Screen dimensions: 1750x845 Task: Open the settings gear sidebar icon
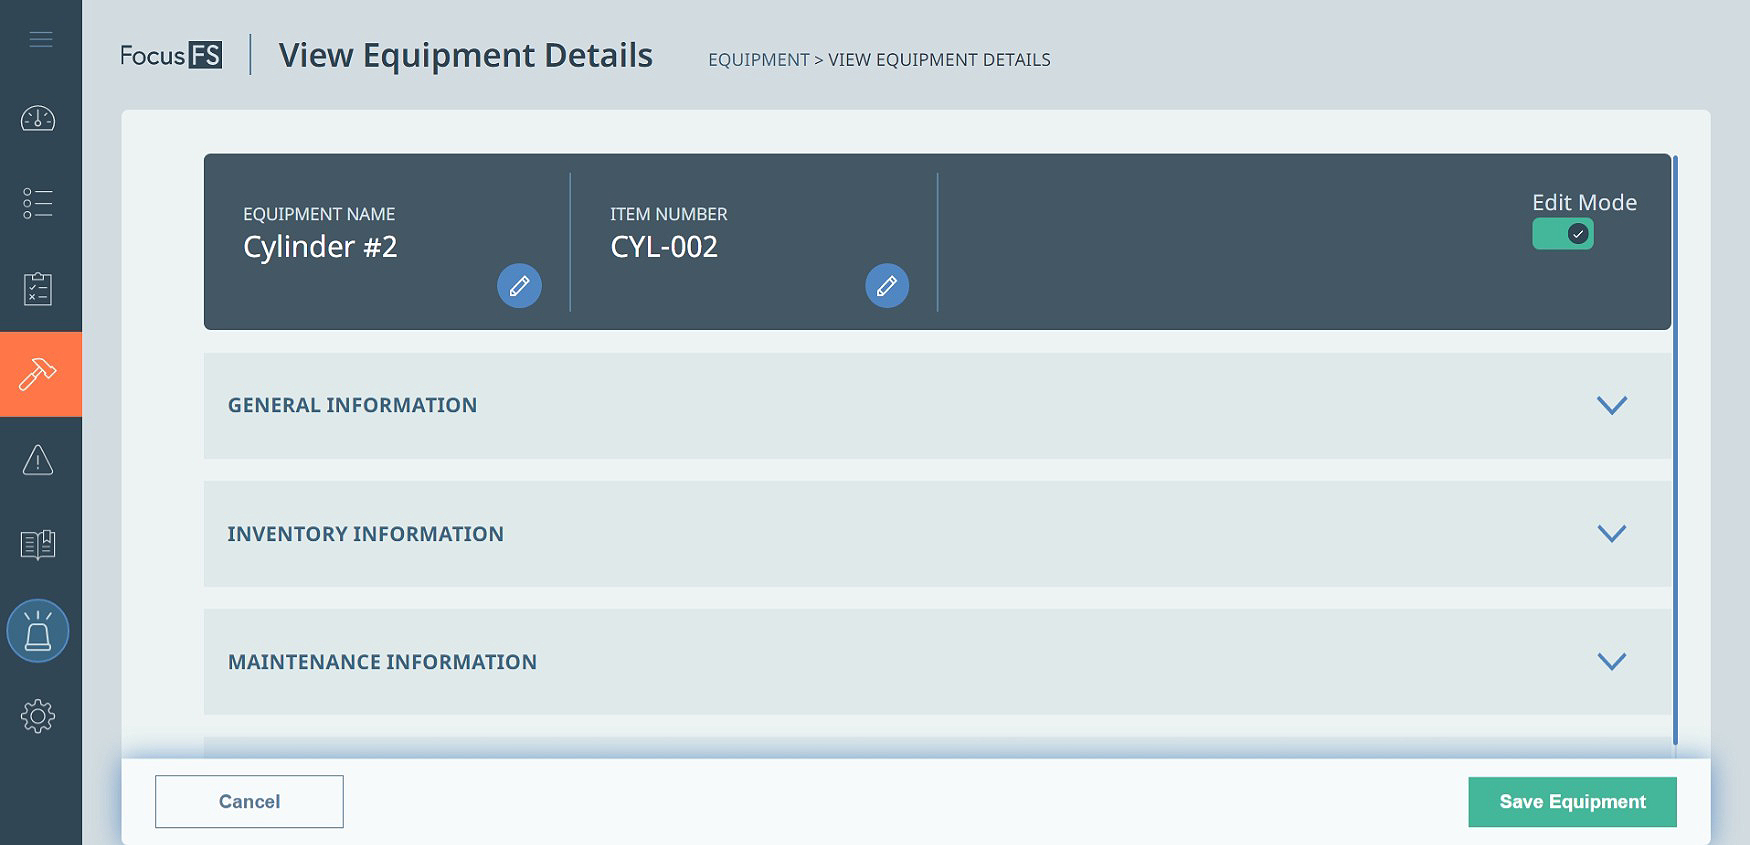(38, 716)
